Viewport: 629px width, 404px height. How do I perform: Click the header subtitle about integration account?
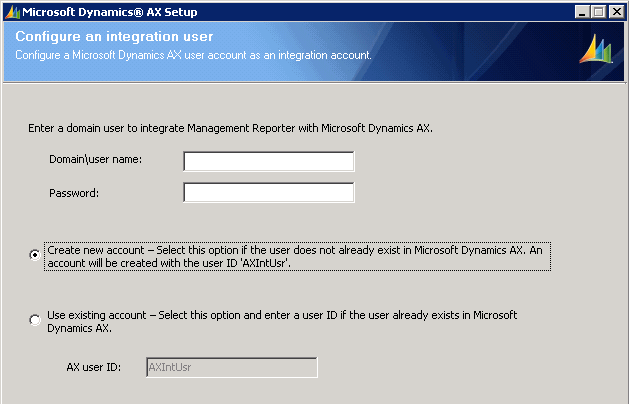click(194, 54)
